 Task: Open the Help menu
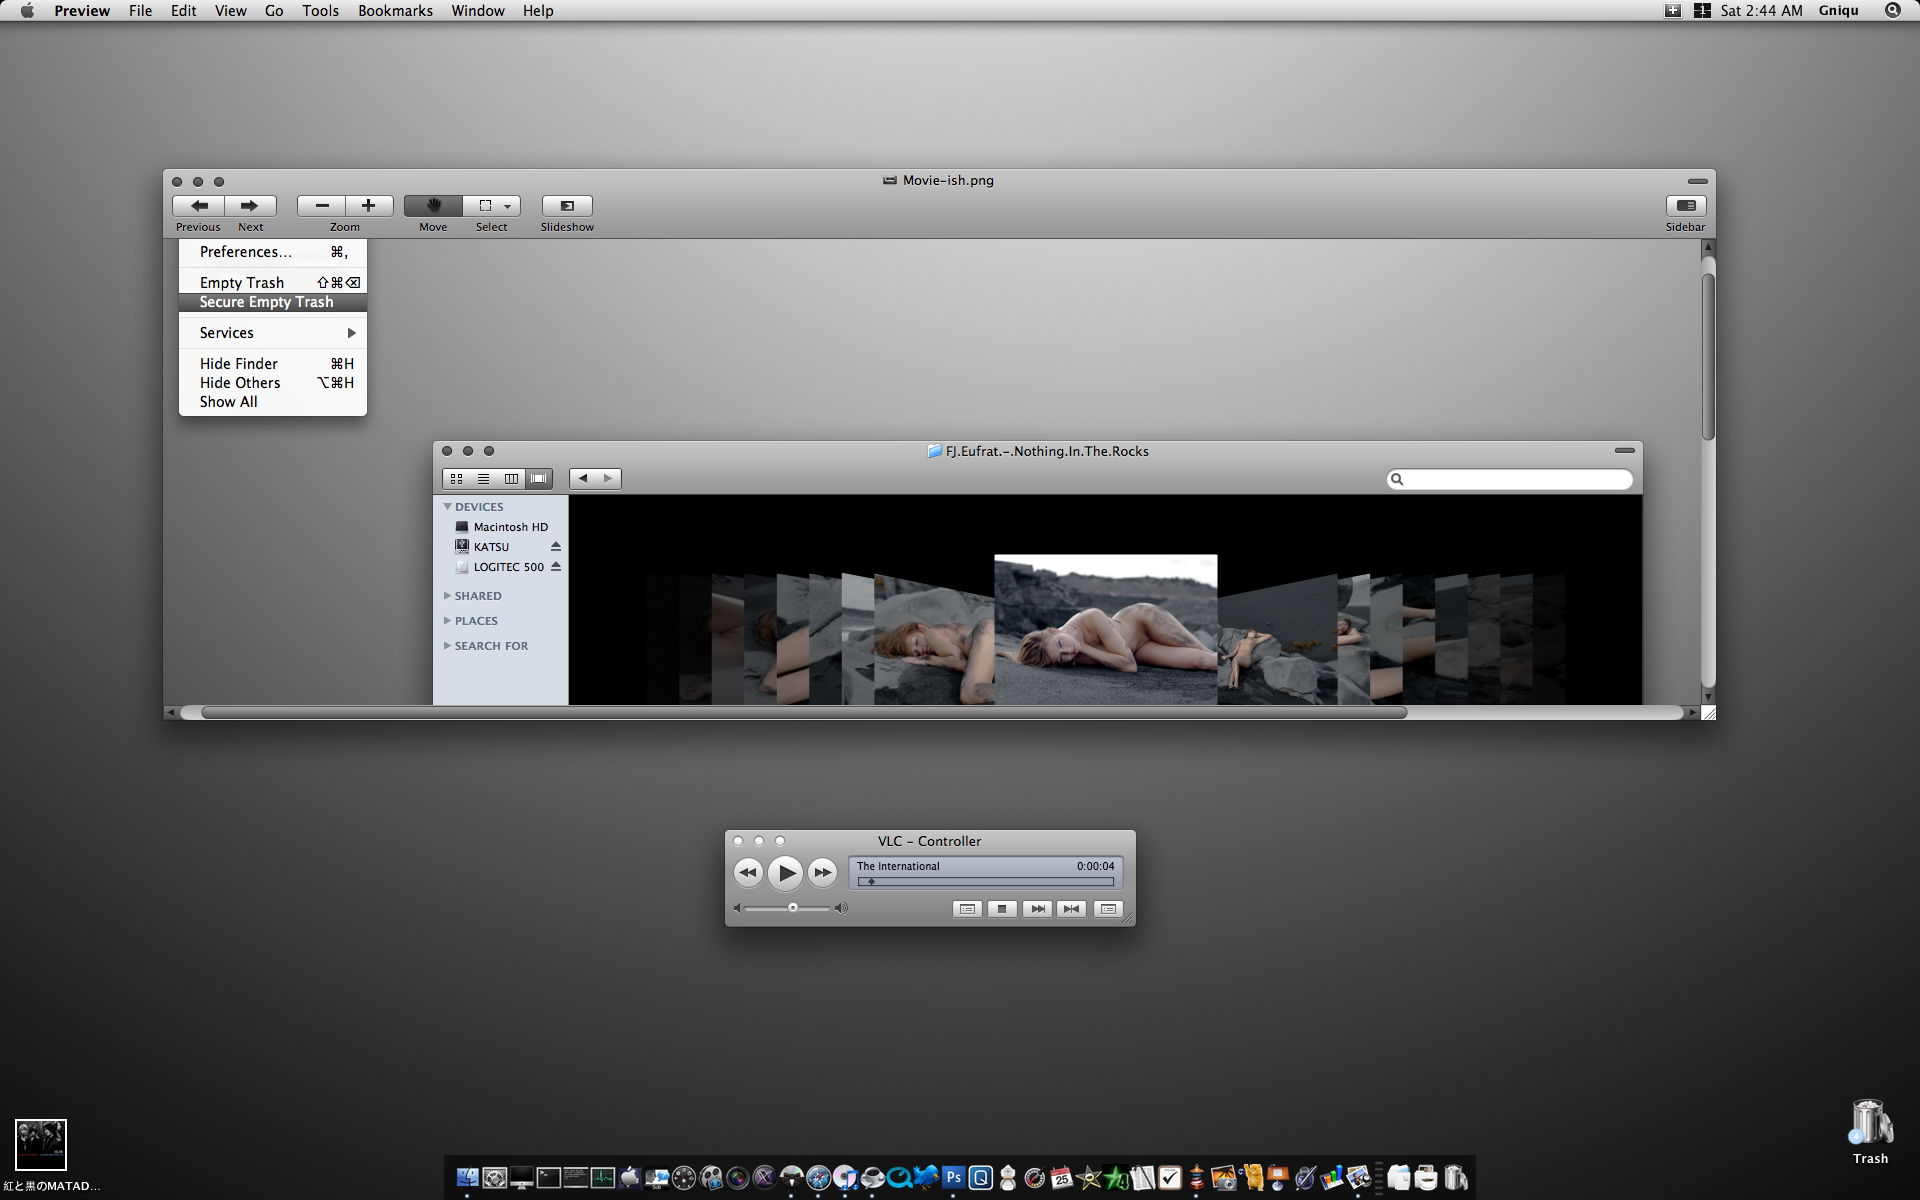click(x=537, y=11)
